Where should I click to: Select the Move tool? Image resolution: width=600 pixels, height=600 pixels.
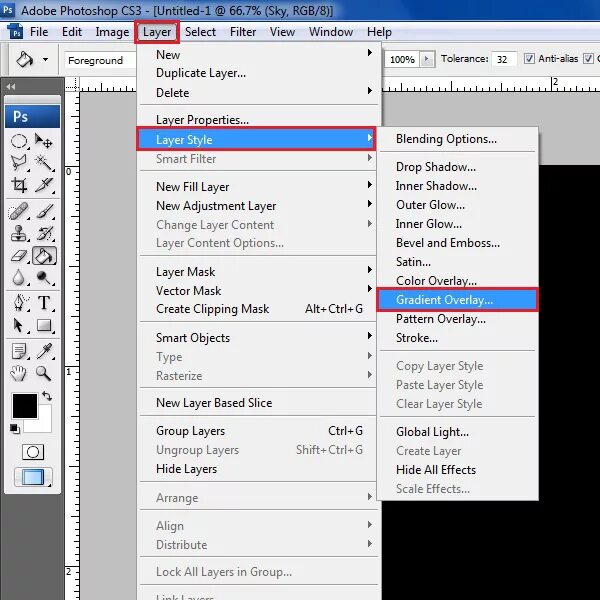44,141
